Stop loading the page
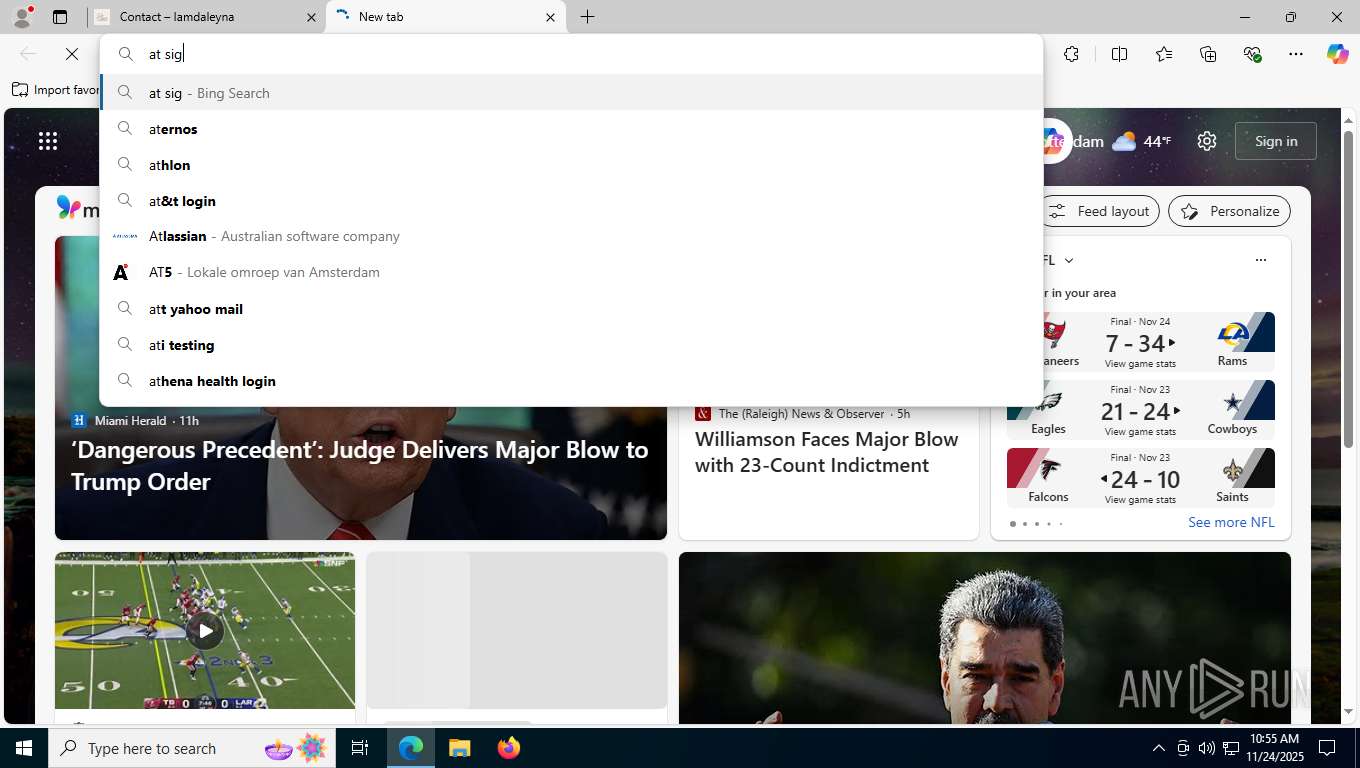This screenshot has width=1360, height=768. coord(72,54)
